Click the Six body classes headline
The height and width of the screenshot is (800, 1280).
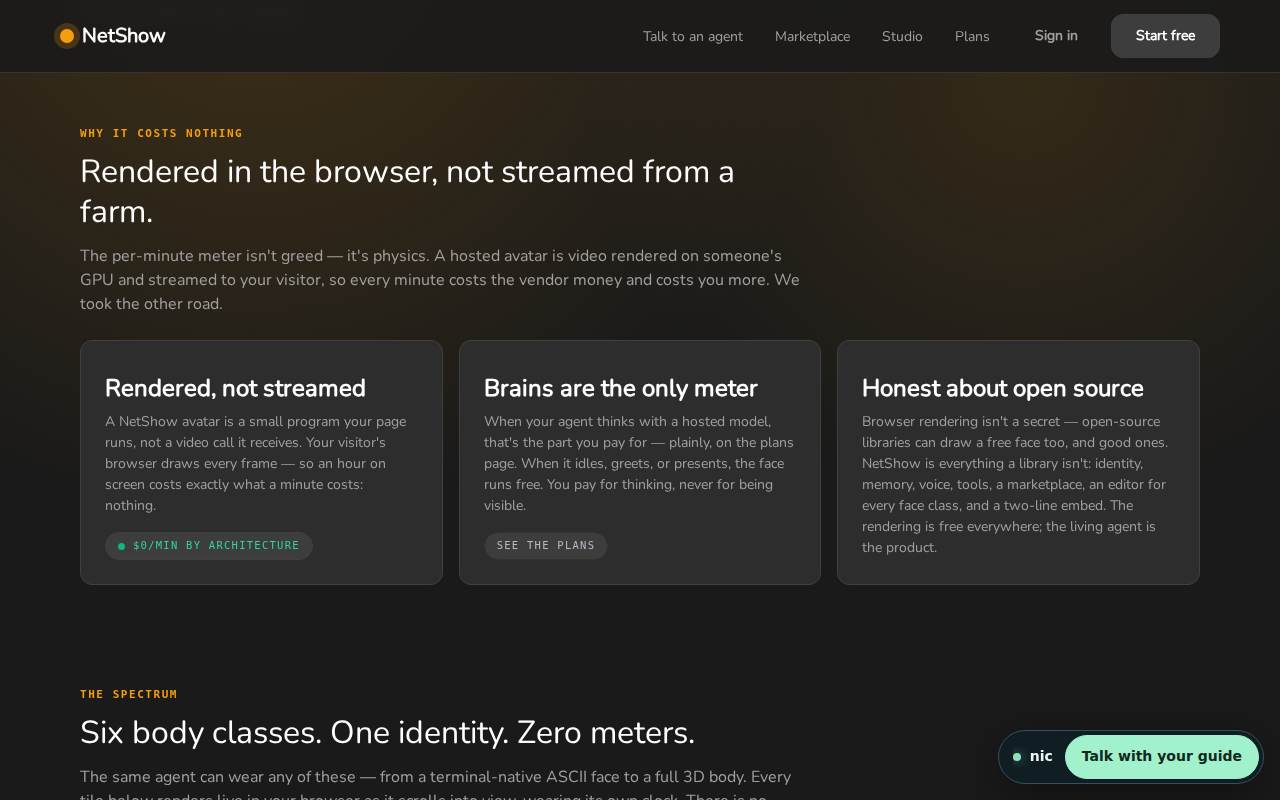[387, 732]
